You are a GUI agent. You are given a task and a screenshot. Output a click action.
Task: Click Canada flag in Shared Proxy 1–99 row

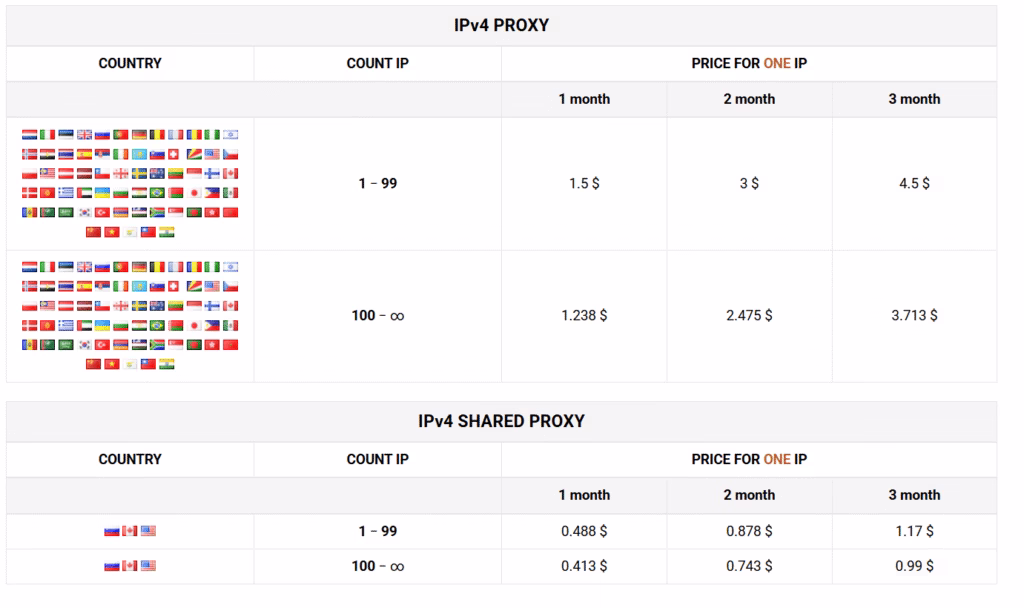point(130,531)
